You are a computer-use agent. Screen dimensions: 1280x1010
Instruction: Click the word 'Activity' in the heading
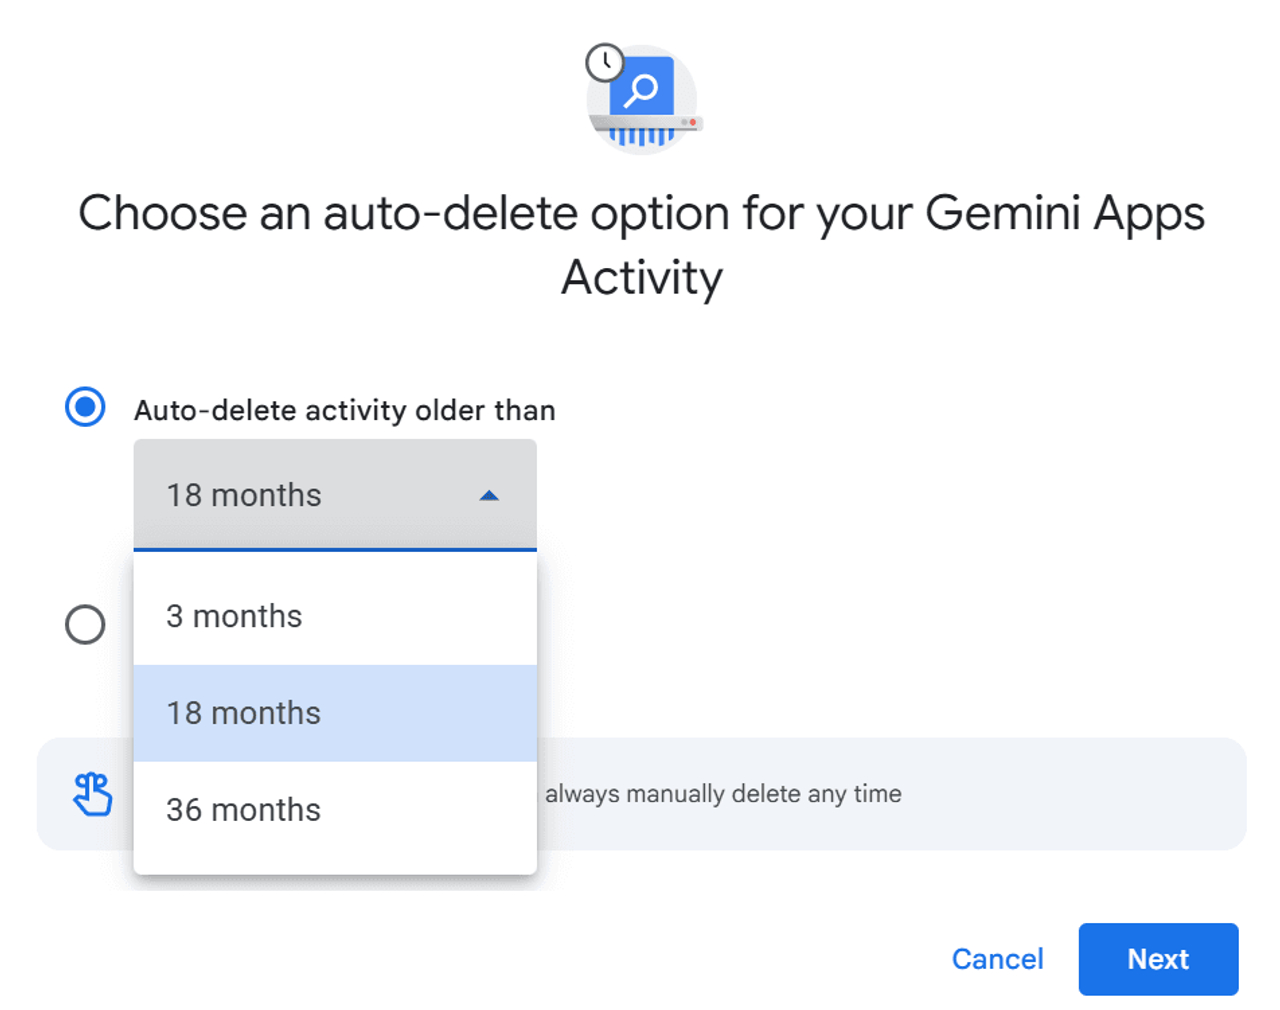(641, 278)
